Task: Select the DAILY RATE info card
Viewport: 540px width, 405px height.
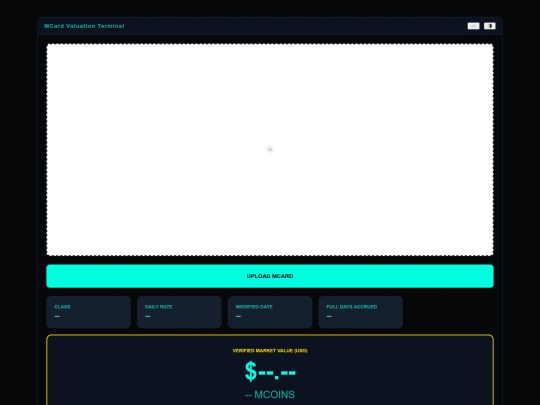Action: [179, 312]
